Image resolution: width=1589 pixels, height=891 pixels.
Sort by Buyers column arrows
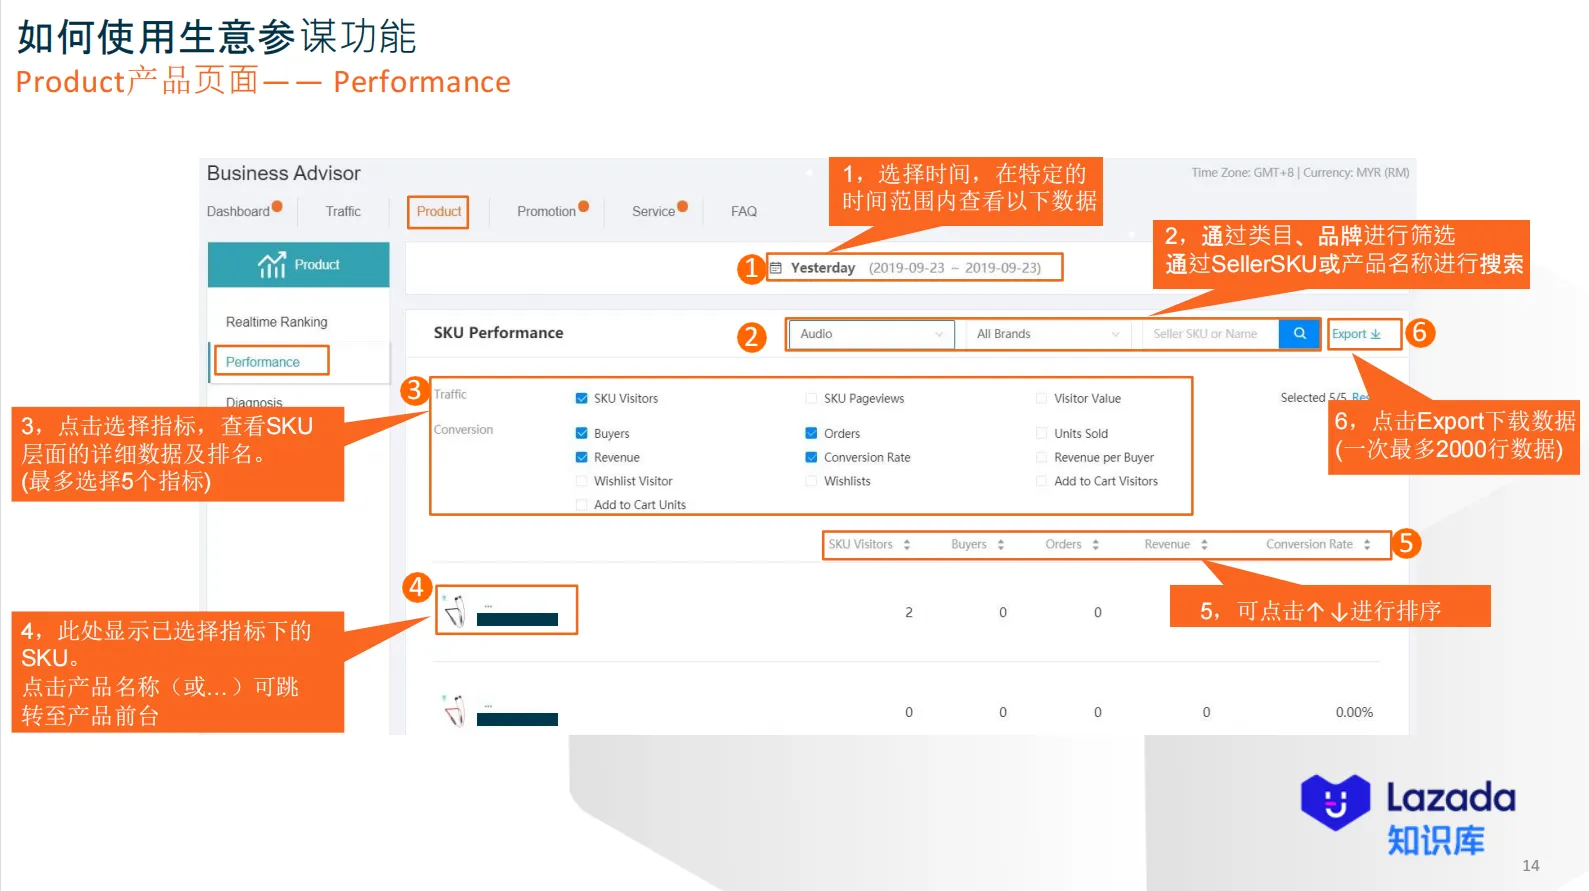pos(1000,545)
